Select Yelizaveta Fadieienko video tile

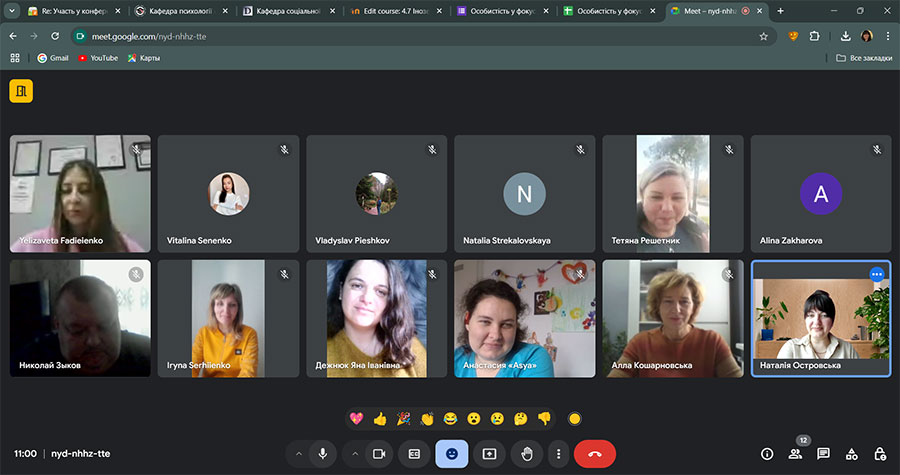(x=80, y=194)
